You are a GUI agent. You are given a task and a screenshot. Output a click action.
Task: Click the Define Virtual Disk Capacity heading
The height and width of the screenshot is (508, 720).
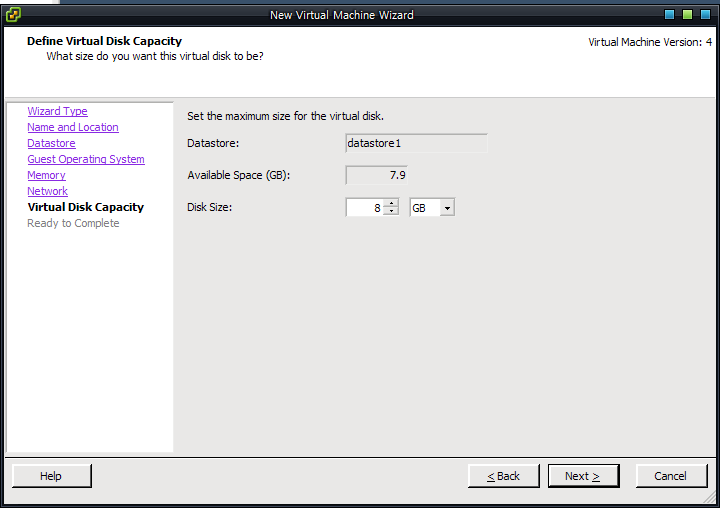pos(104,41)
